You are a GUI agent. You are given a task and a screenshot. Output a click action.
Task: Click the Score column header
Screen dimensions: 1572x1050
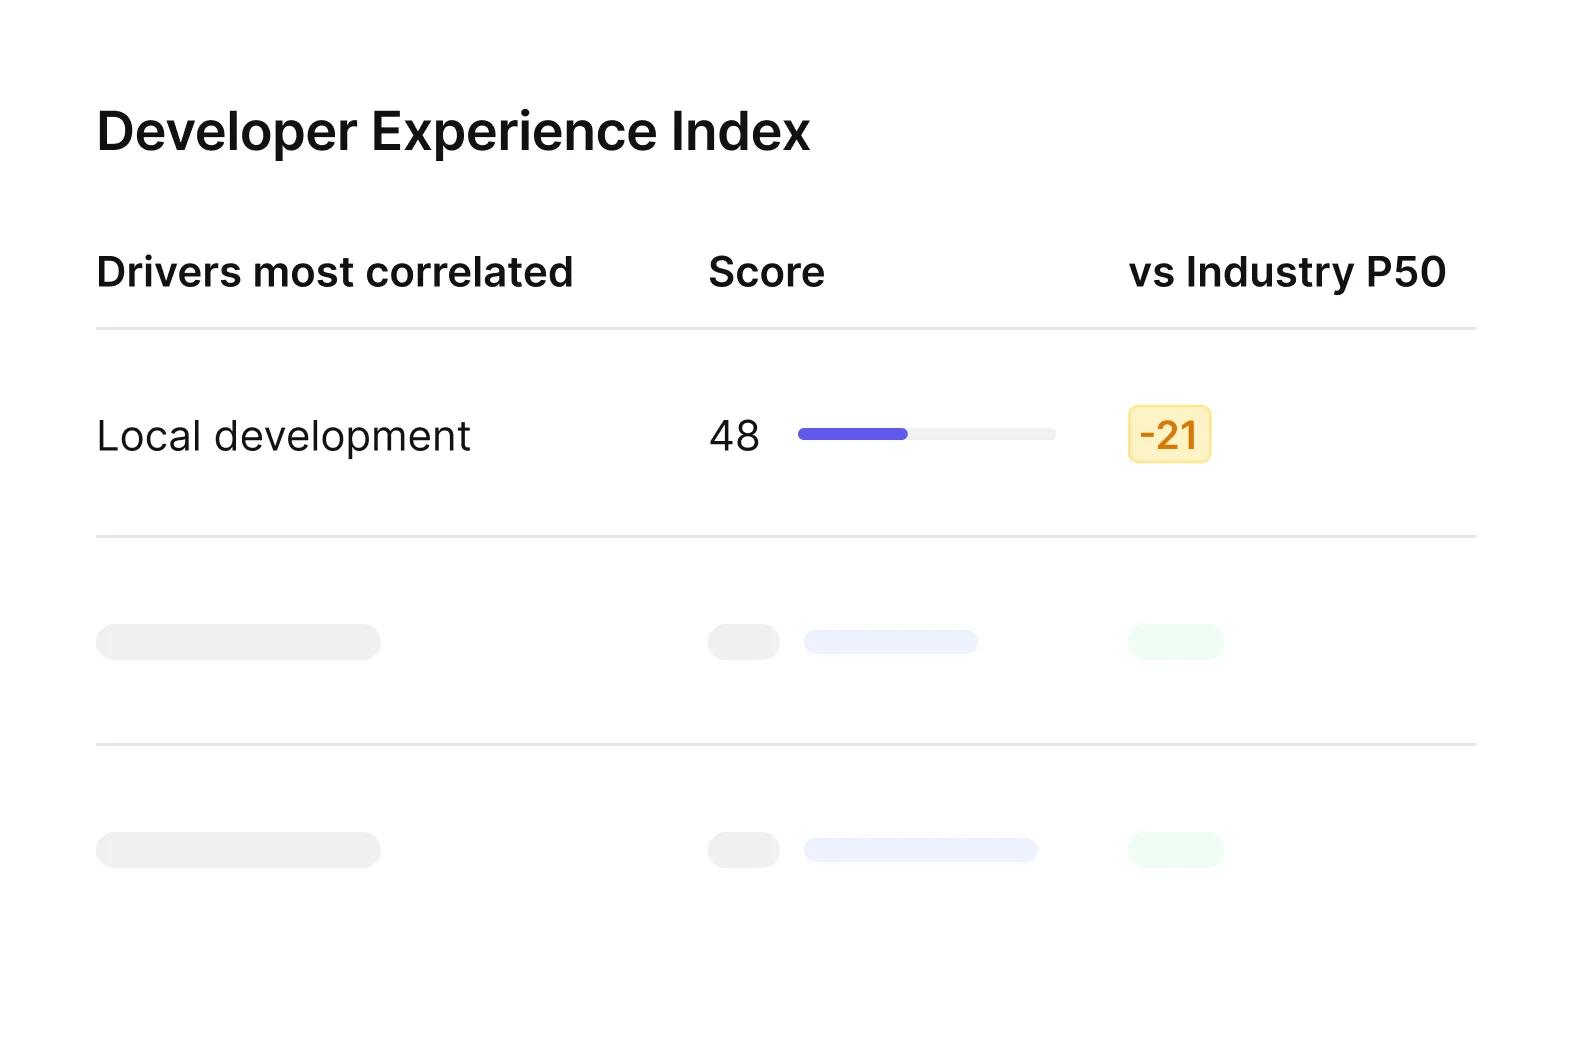(767, 272)
